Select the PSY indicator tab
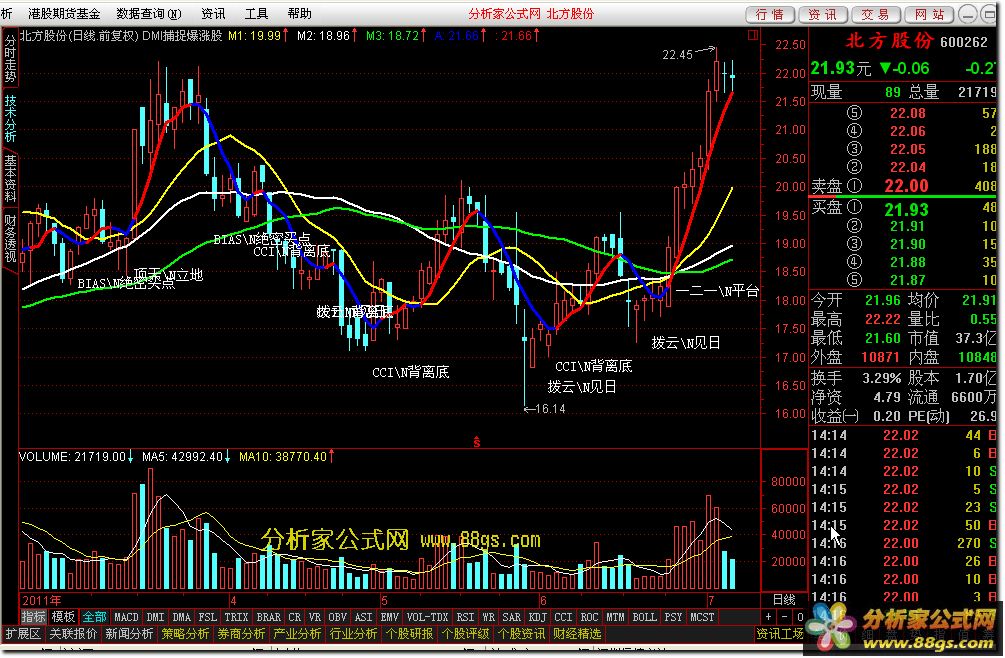The image size is (1005, 658). click(x=674, y=617)
